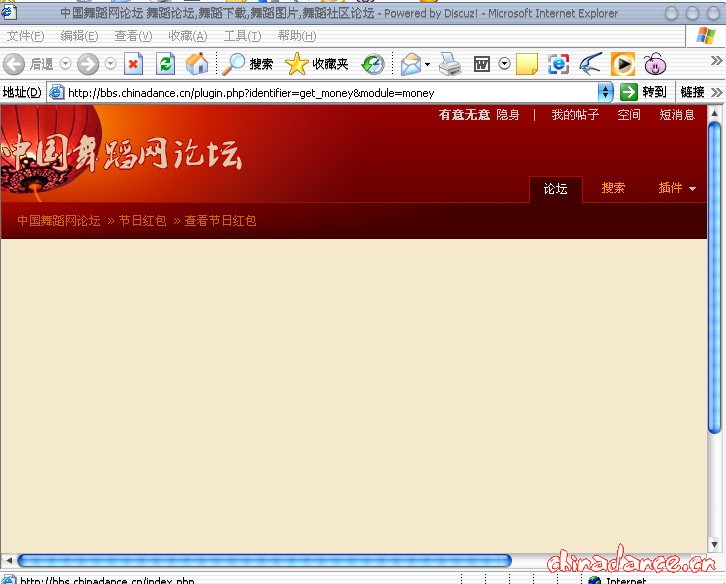The image size is (726, 584).
Task: Open Favorites (收藏夹) star button
Action: click(x=317, y=64)
